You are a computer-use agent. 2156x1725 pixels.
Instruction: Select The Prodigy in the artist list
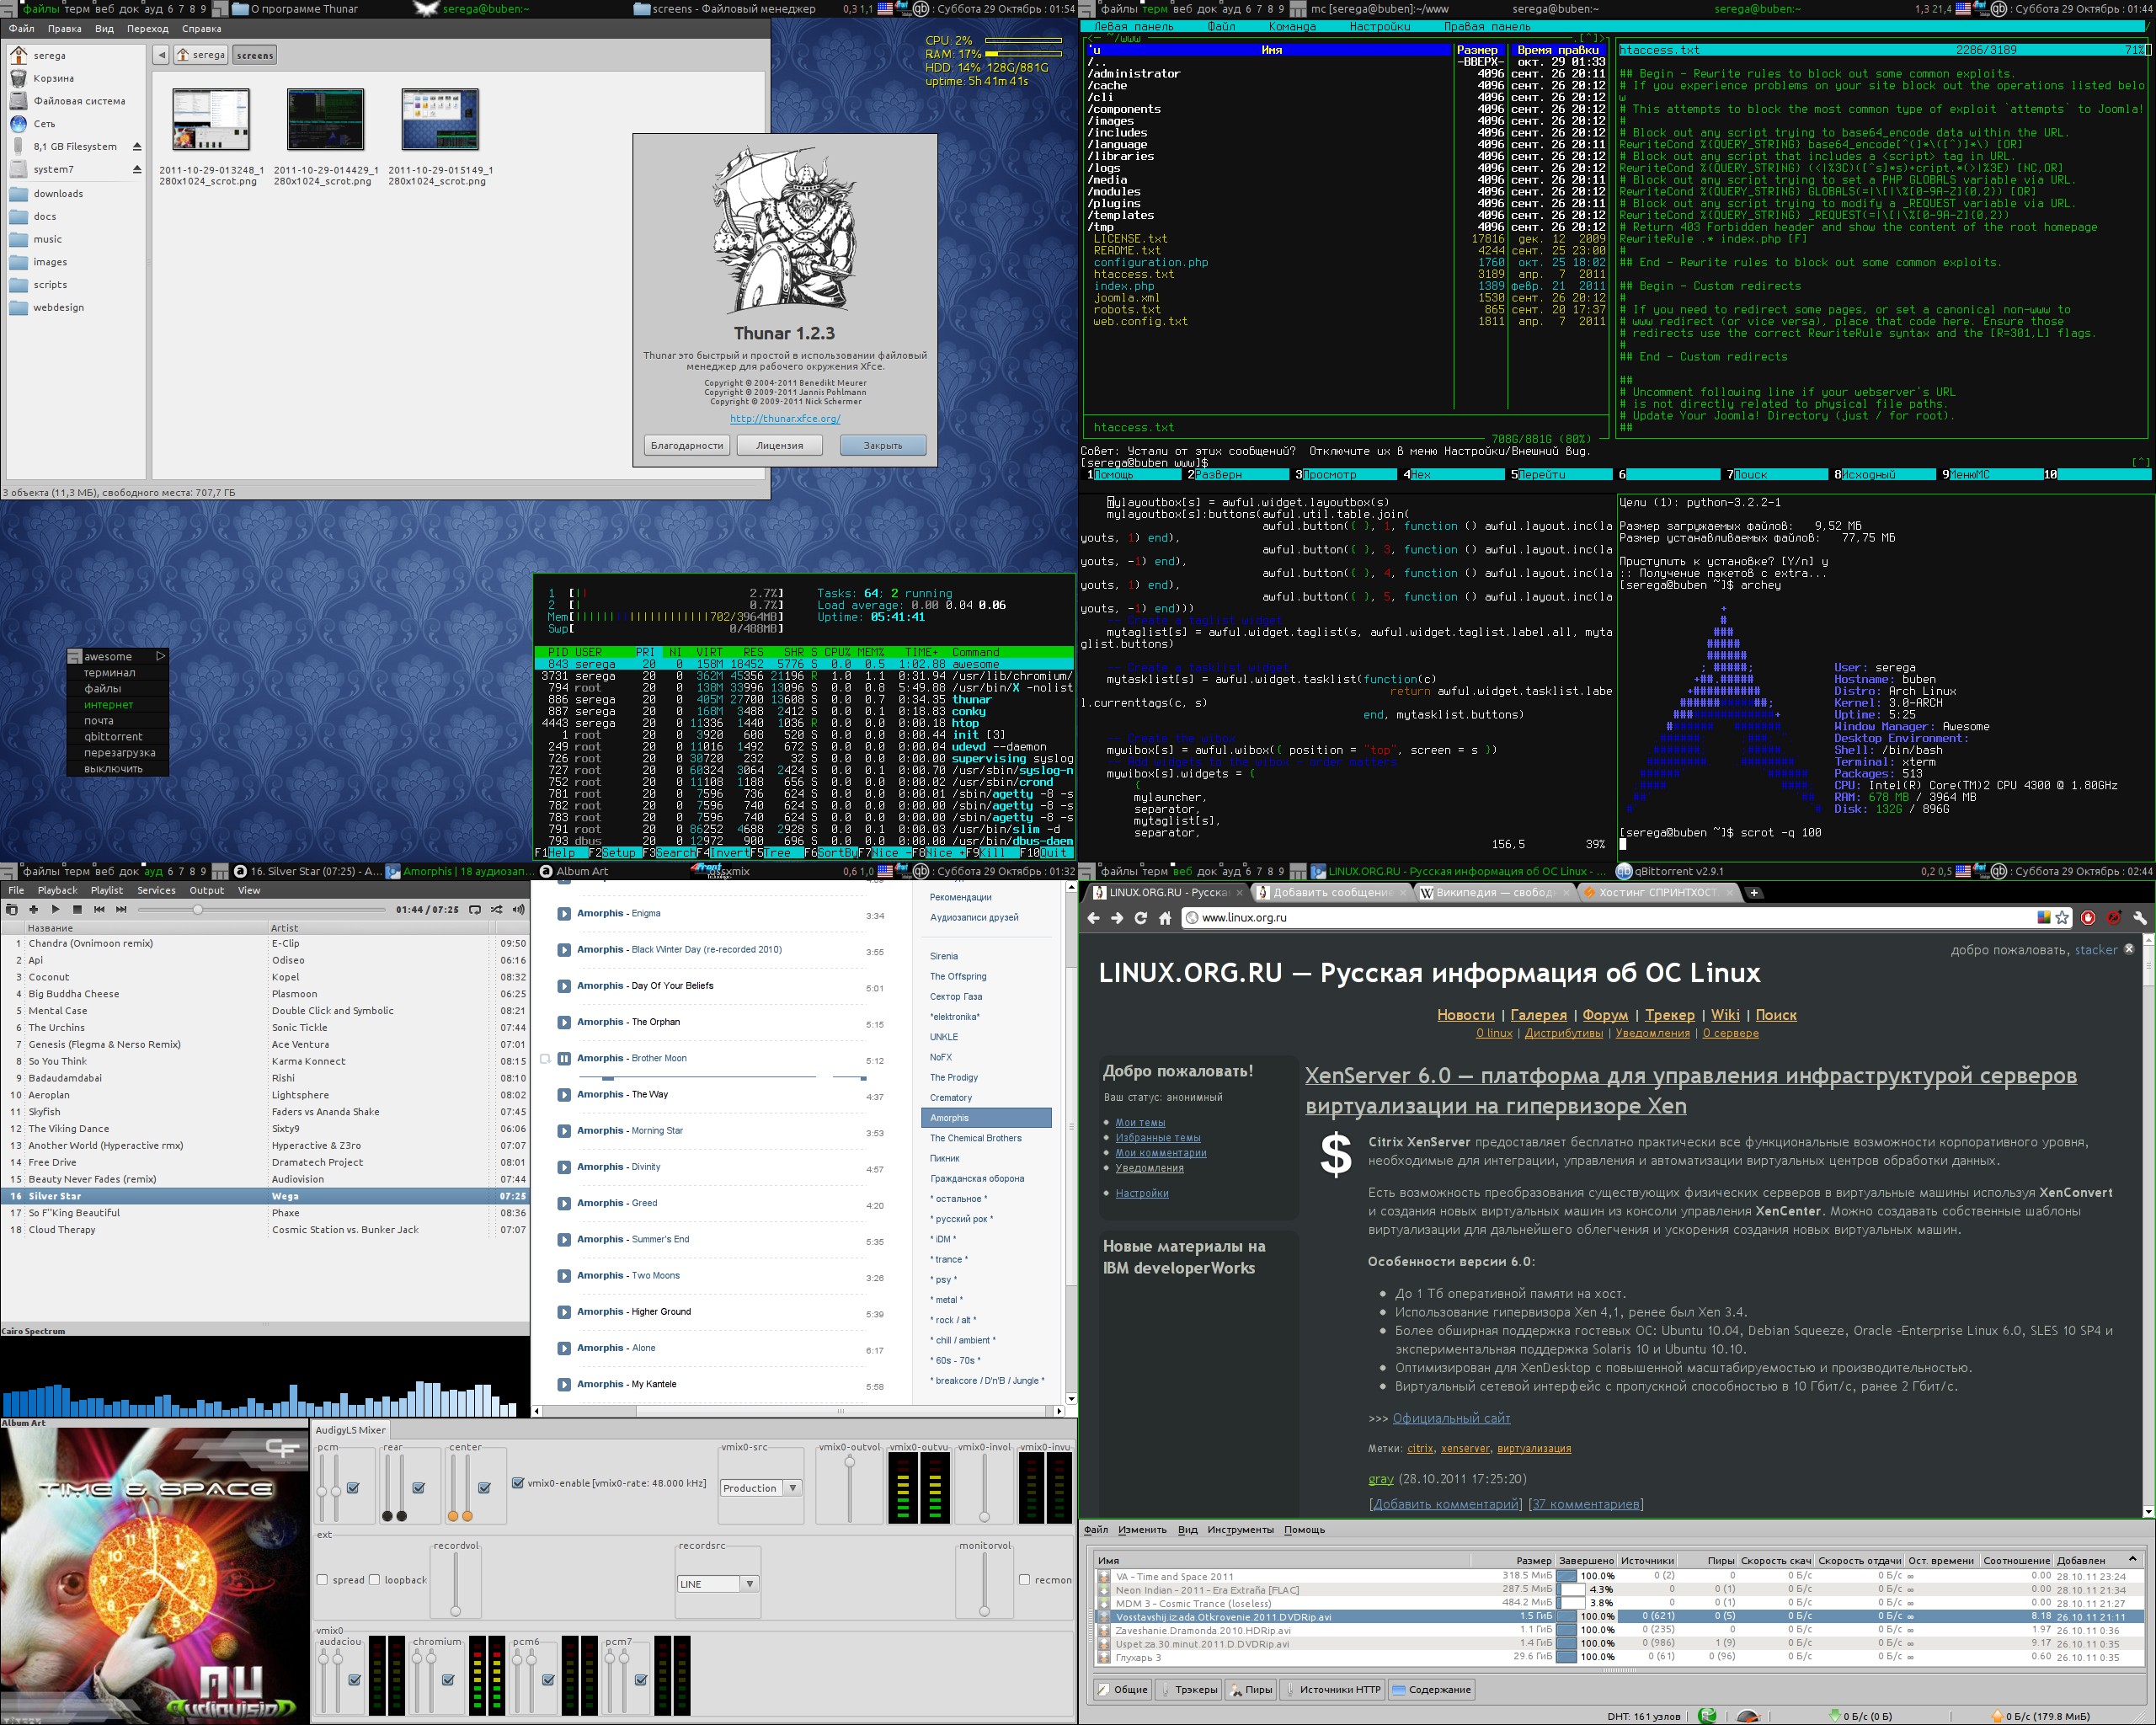coord(954,1077)
